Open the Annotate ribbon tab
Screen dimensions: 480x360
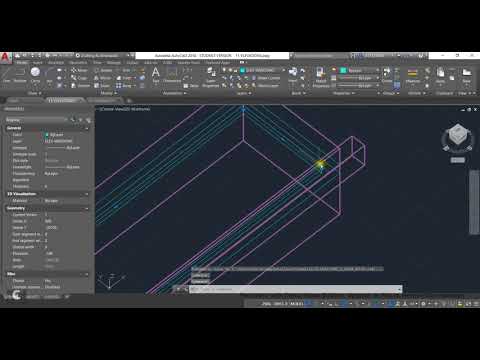56,63
